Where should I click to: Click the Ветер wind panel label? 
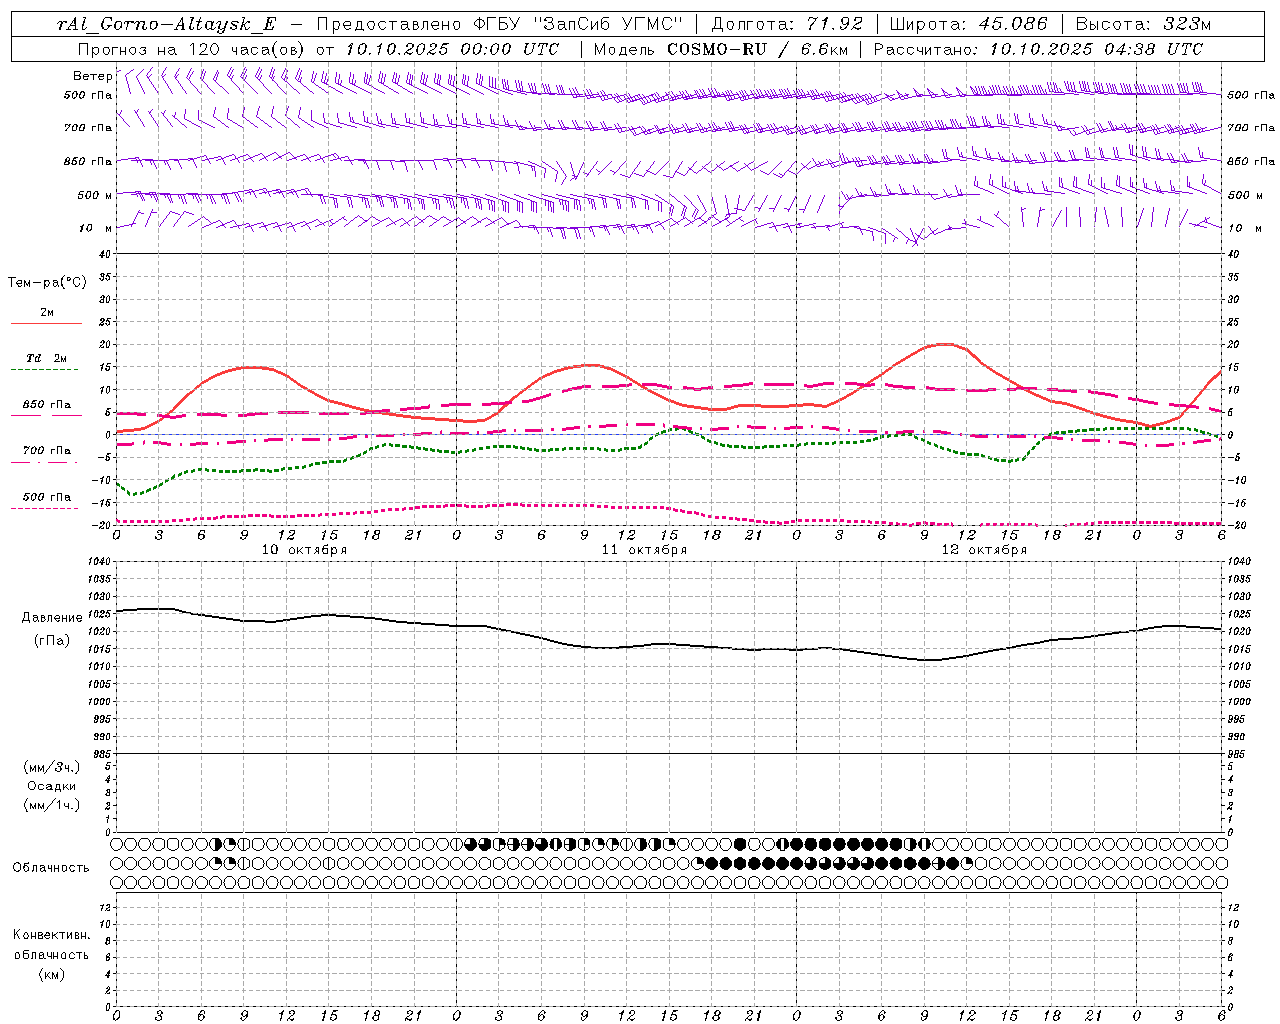pyautogui.click(x=93, y=76)
